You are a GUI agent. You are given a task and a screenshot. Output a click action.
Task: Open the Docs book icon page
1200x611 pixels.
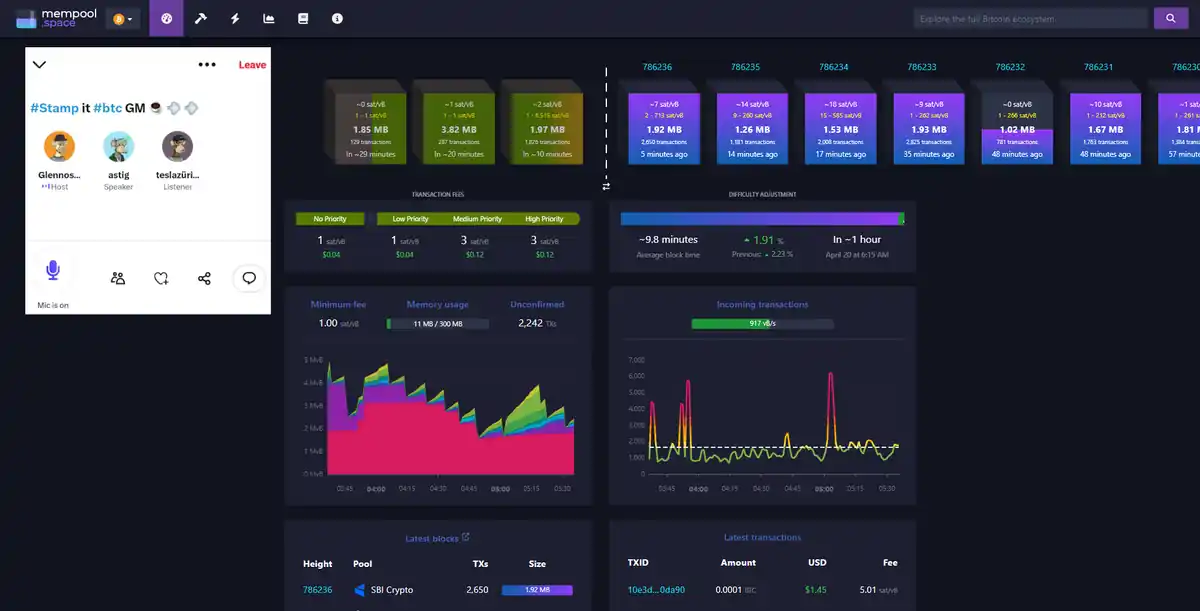click(303, 18)
